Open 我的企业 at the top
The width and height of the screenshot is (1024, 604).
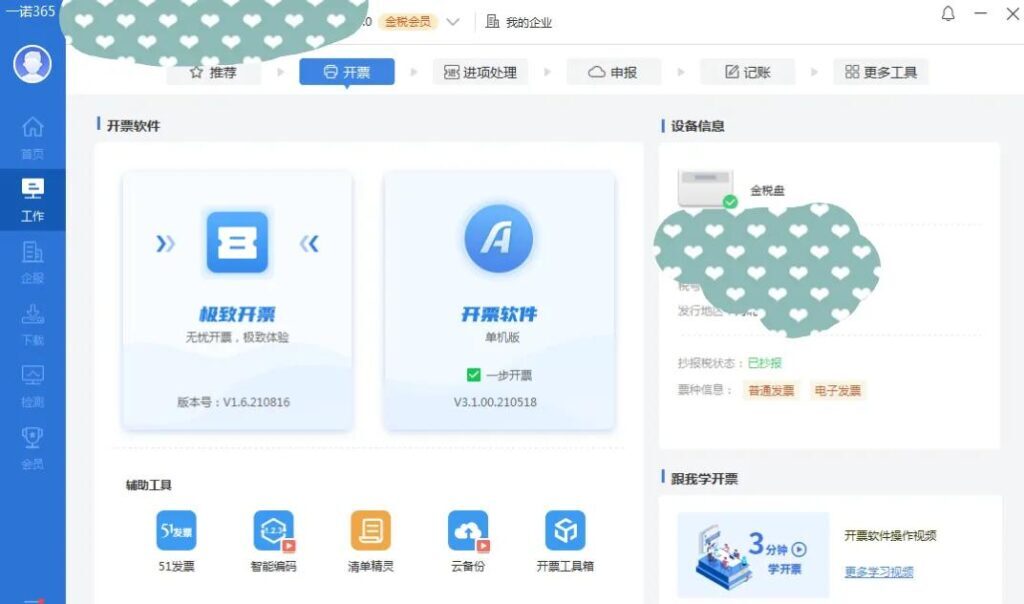tap(519, 22)
